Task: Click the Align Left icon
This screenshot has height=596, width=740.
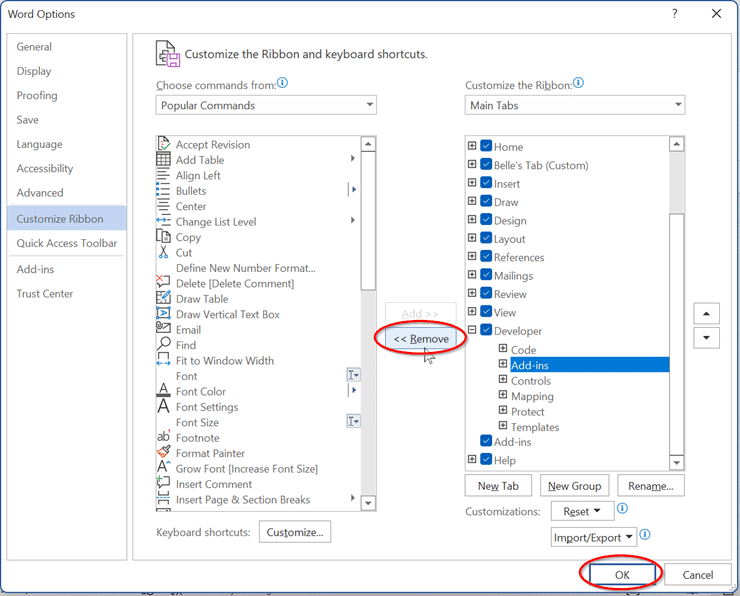Action: point(163,175)
